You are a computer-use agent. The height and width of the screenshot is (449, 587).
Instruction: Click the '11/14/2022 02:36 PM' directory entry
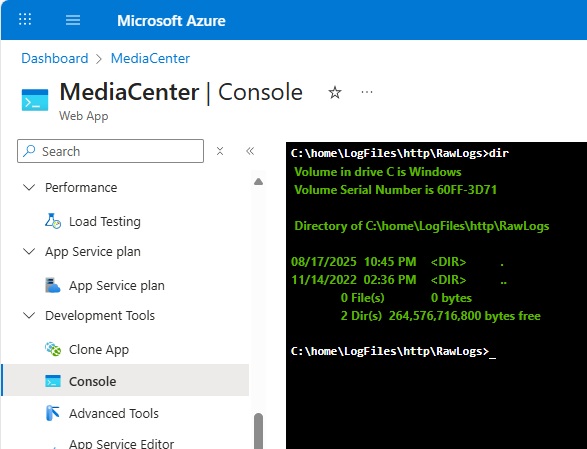point(399,280)
